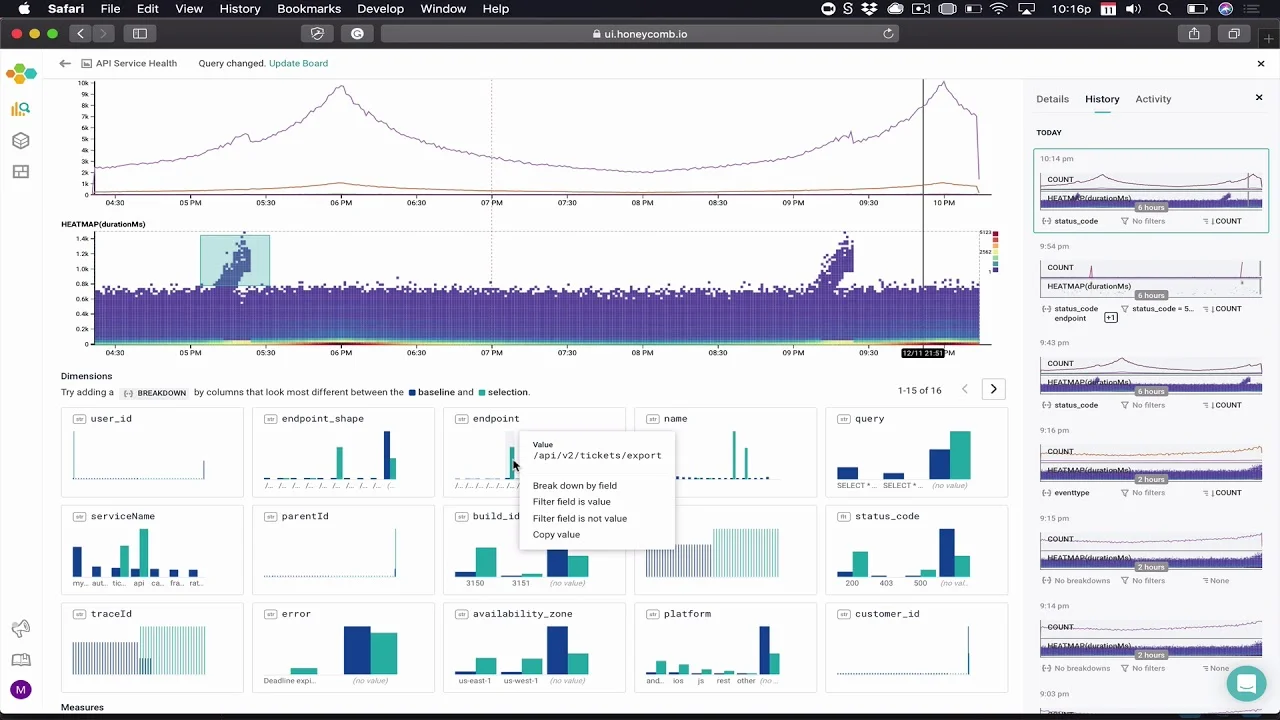
Task: Open the Datasets cube icon
Action: pyautogui.click(x=21, y=141)
